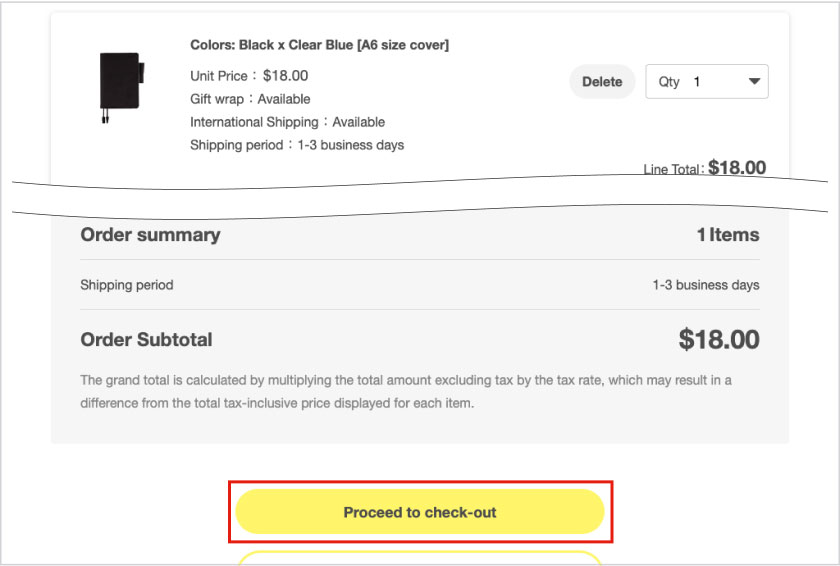840x566 pixels.
Task: Open the Black x Clear Blue product title
Action: pos(319,45)
